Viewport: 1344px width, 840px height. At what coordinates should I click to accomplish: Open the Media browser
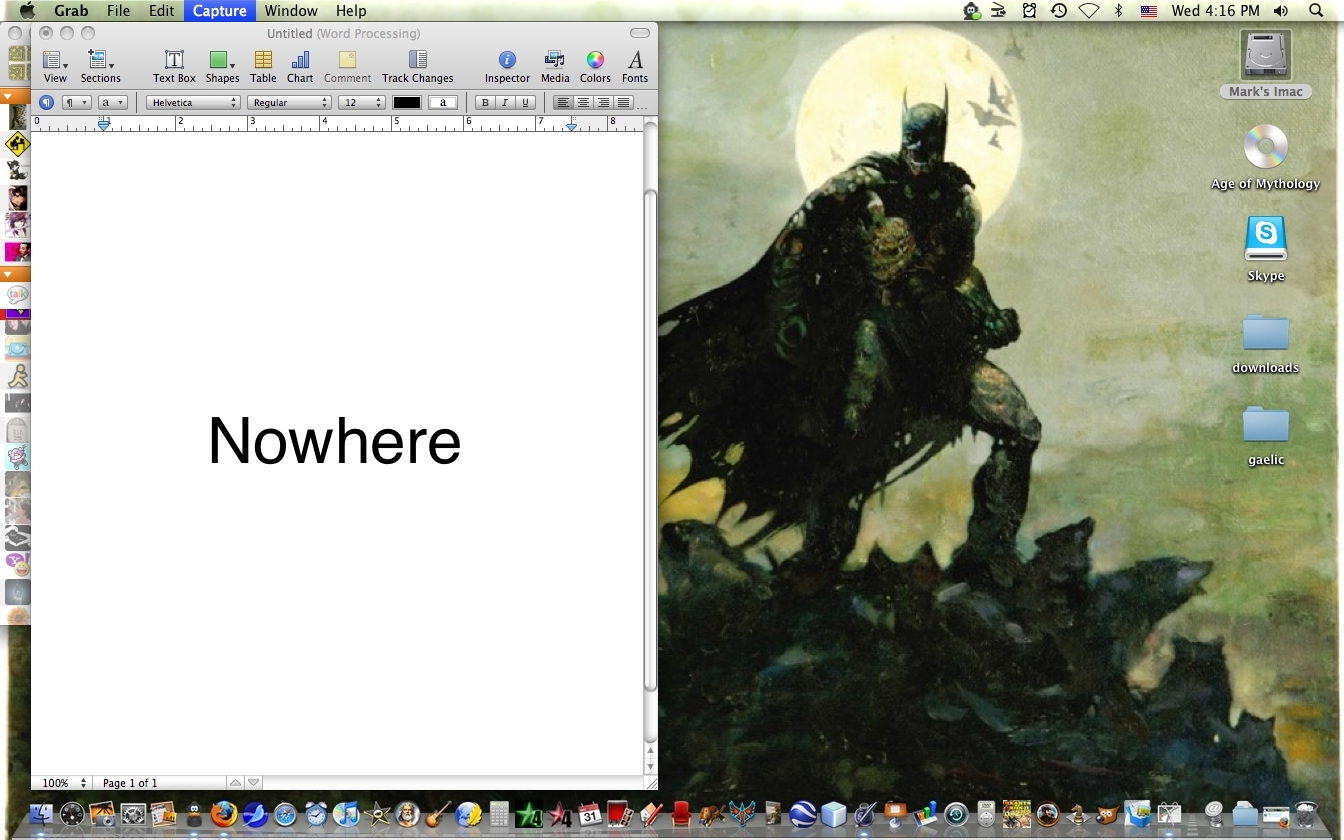[x=555, y=67]
